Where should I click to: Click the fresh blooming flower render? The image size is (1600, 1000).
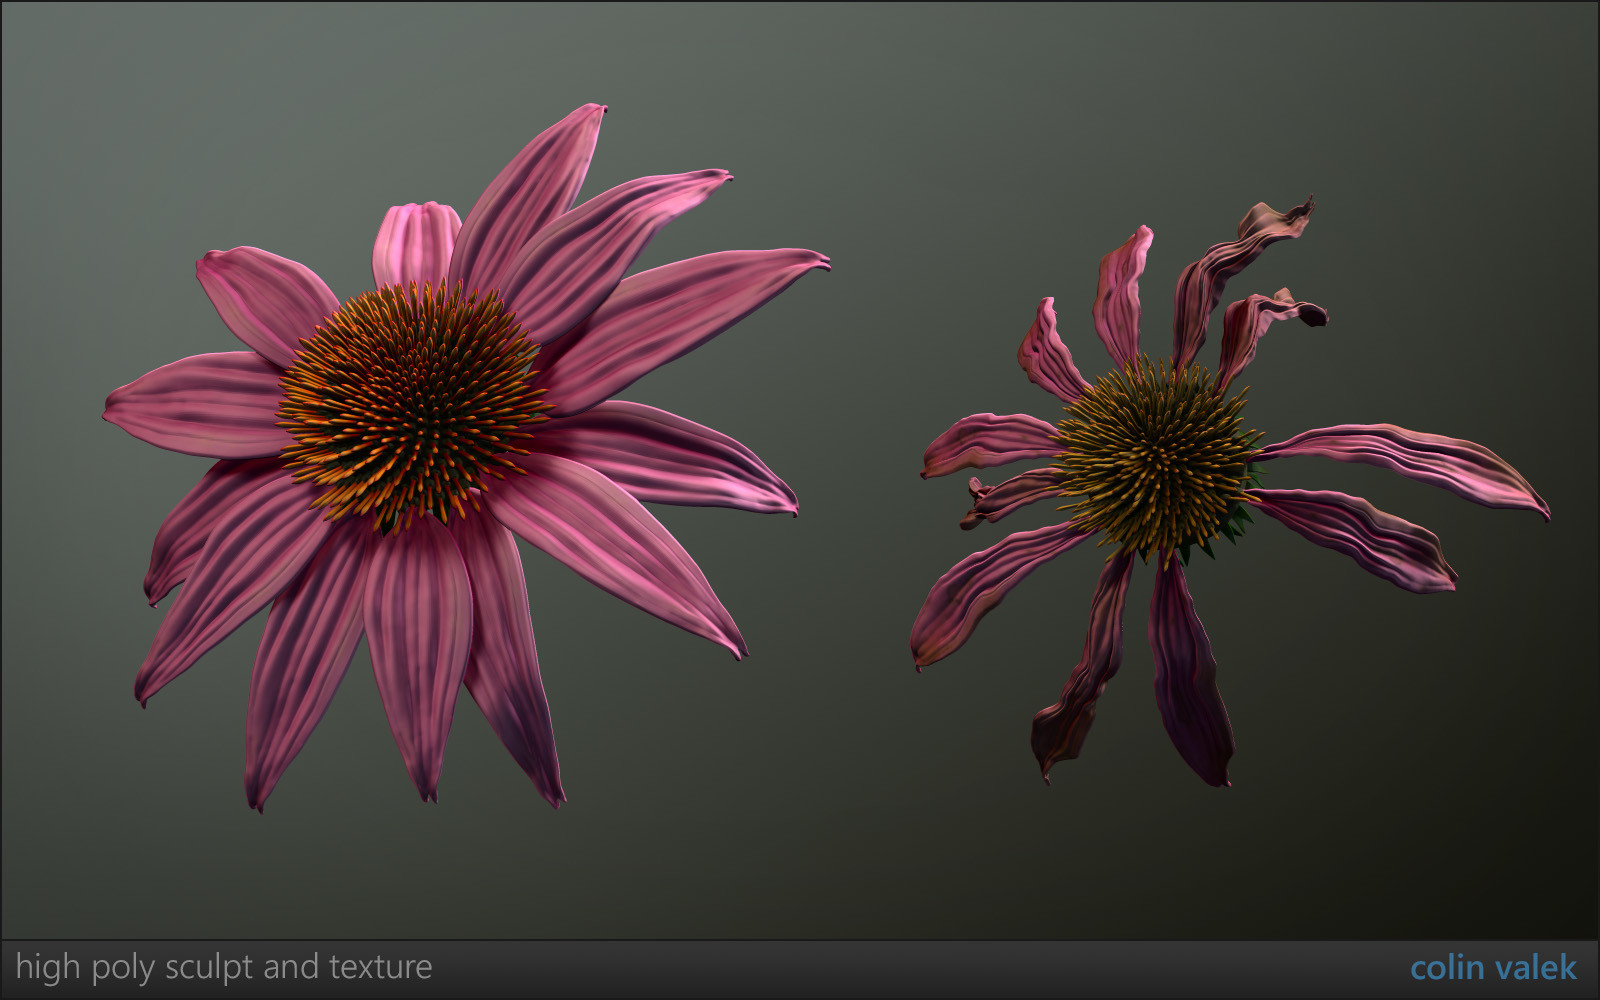tap(466, 457)
